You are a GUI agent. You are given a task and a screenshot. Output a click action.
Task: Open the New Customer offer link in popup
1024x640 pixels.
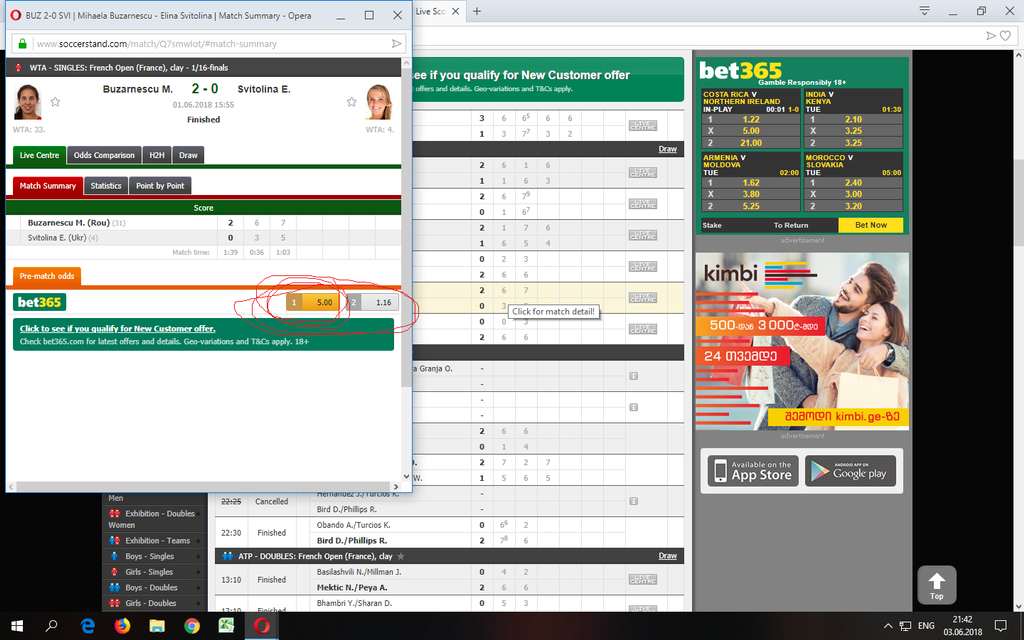[118, 328]
